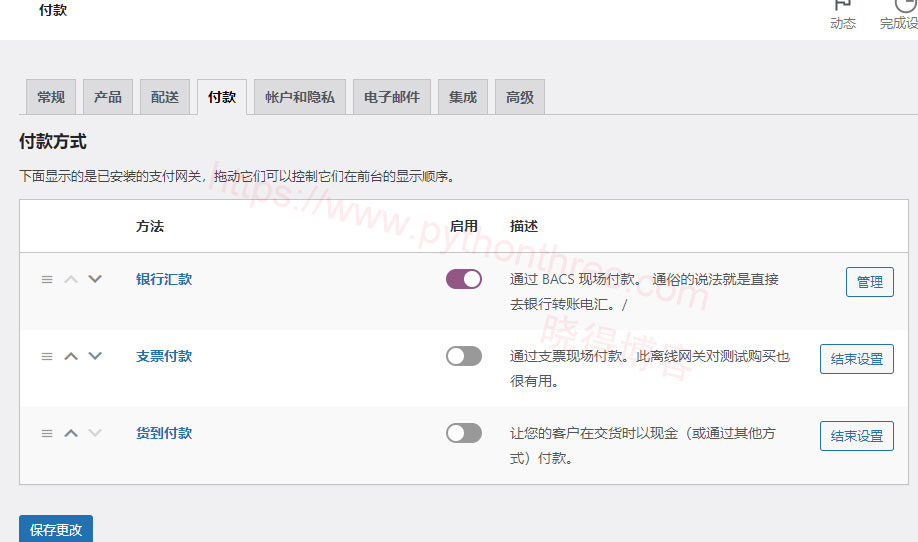Image resolution: width=918 pixels, height=542 pixels.
Task: Save changes with 保存更改 button
Action: tap(56, 529)
